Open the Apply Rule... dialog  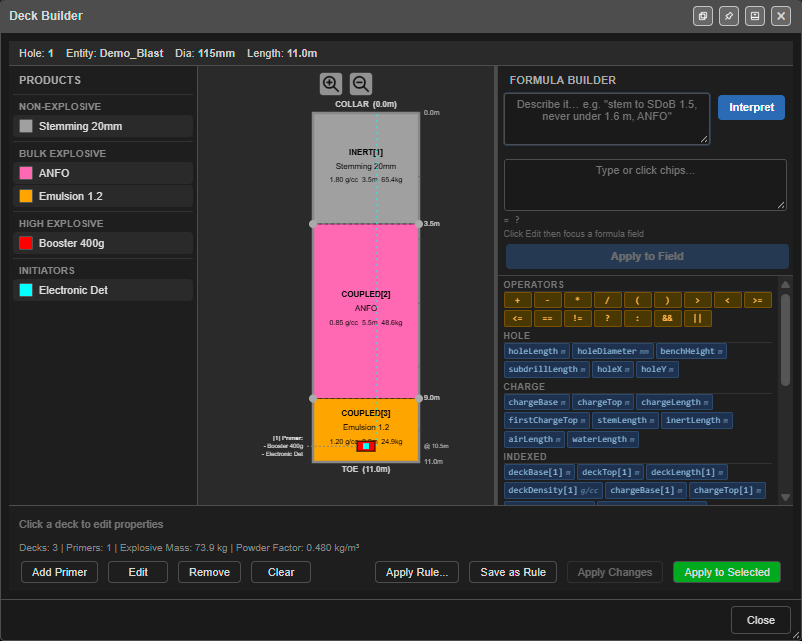coord(417,572)
